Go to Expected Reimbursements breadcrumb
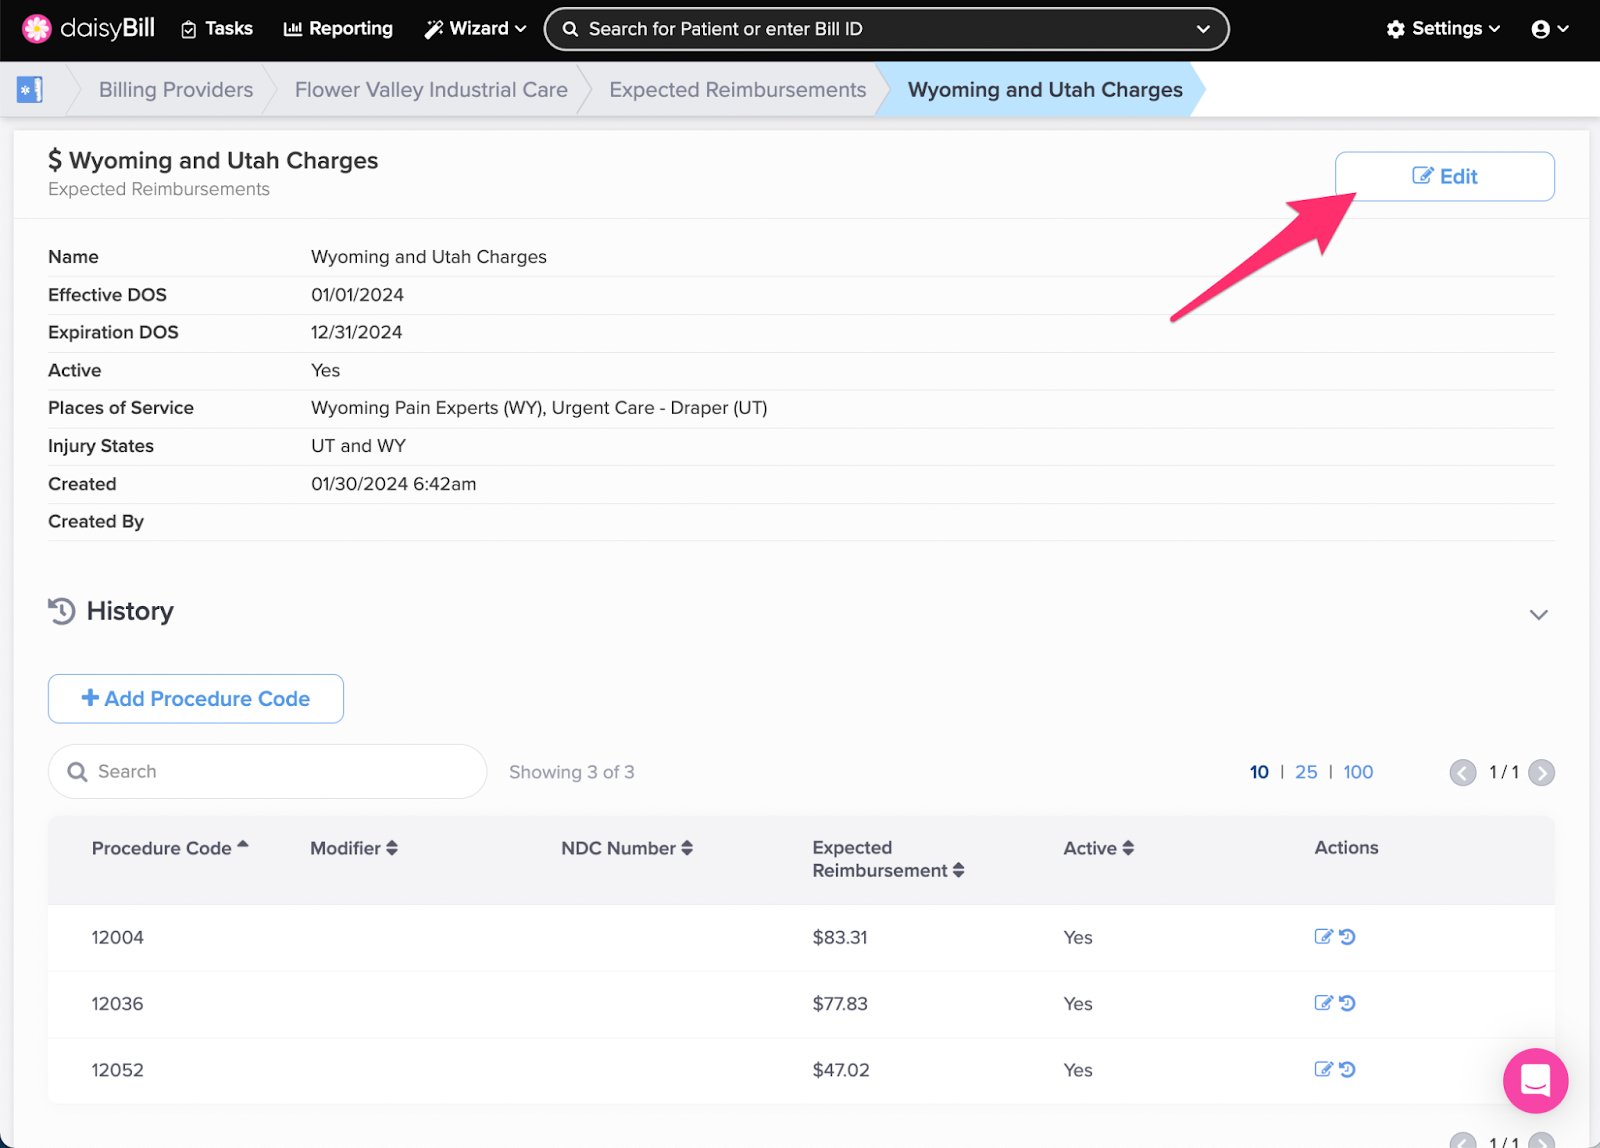This screenshot has width=1600, height=1148. 738,90
